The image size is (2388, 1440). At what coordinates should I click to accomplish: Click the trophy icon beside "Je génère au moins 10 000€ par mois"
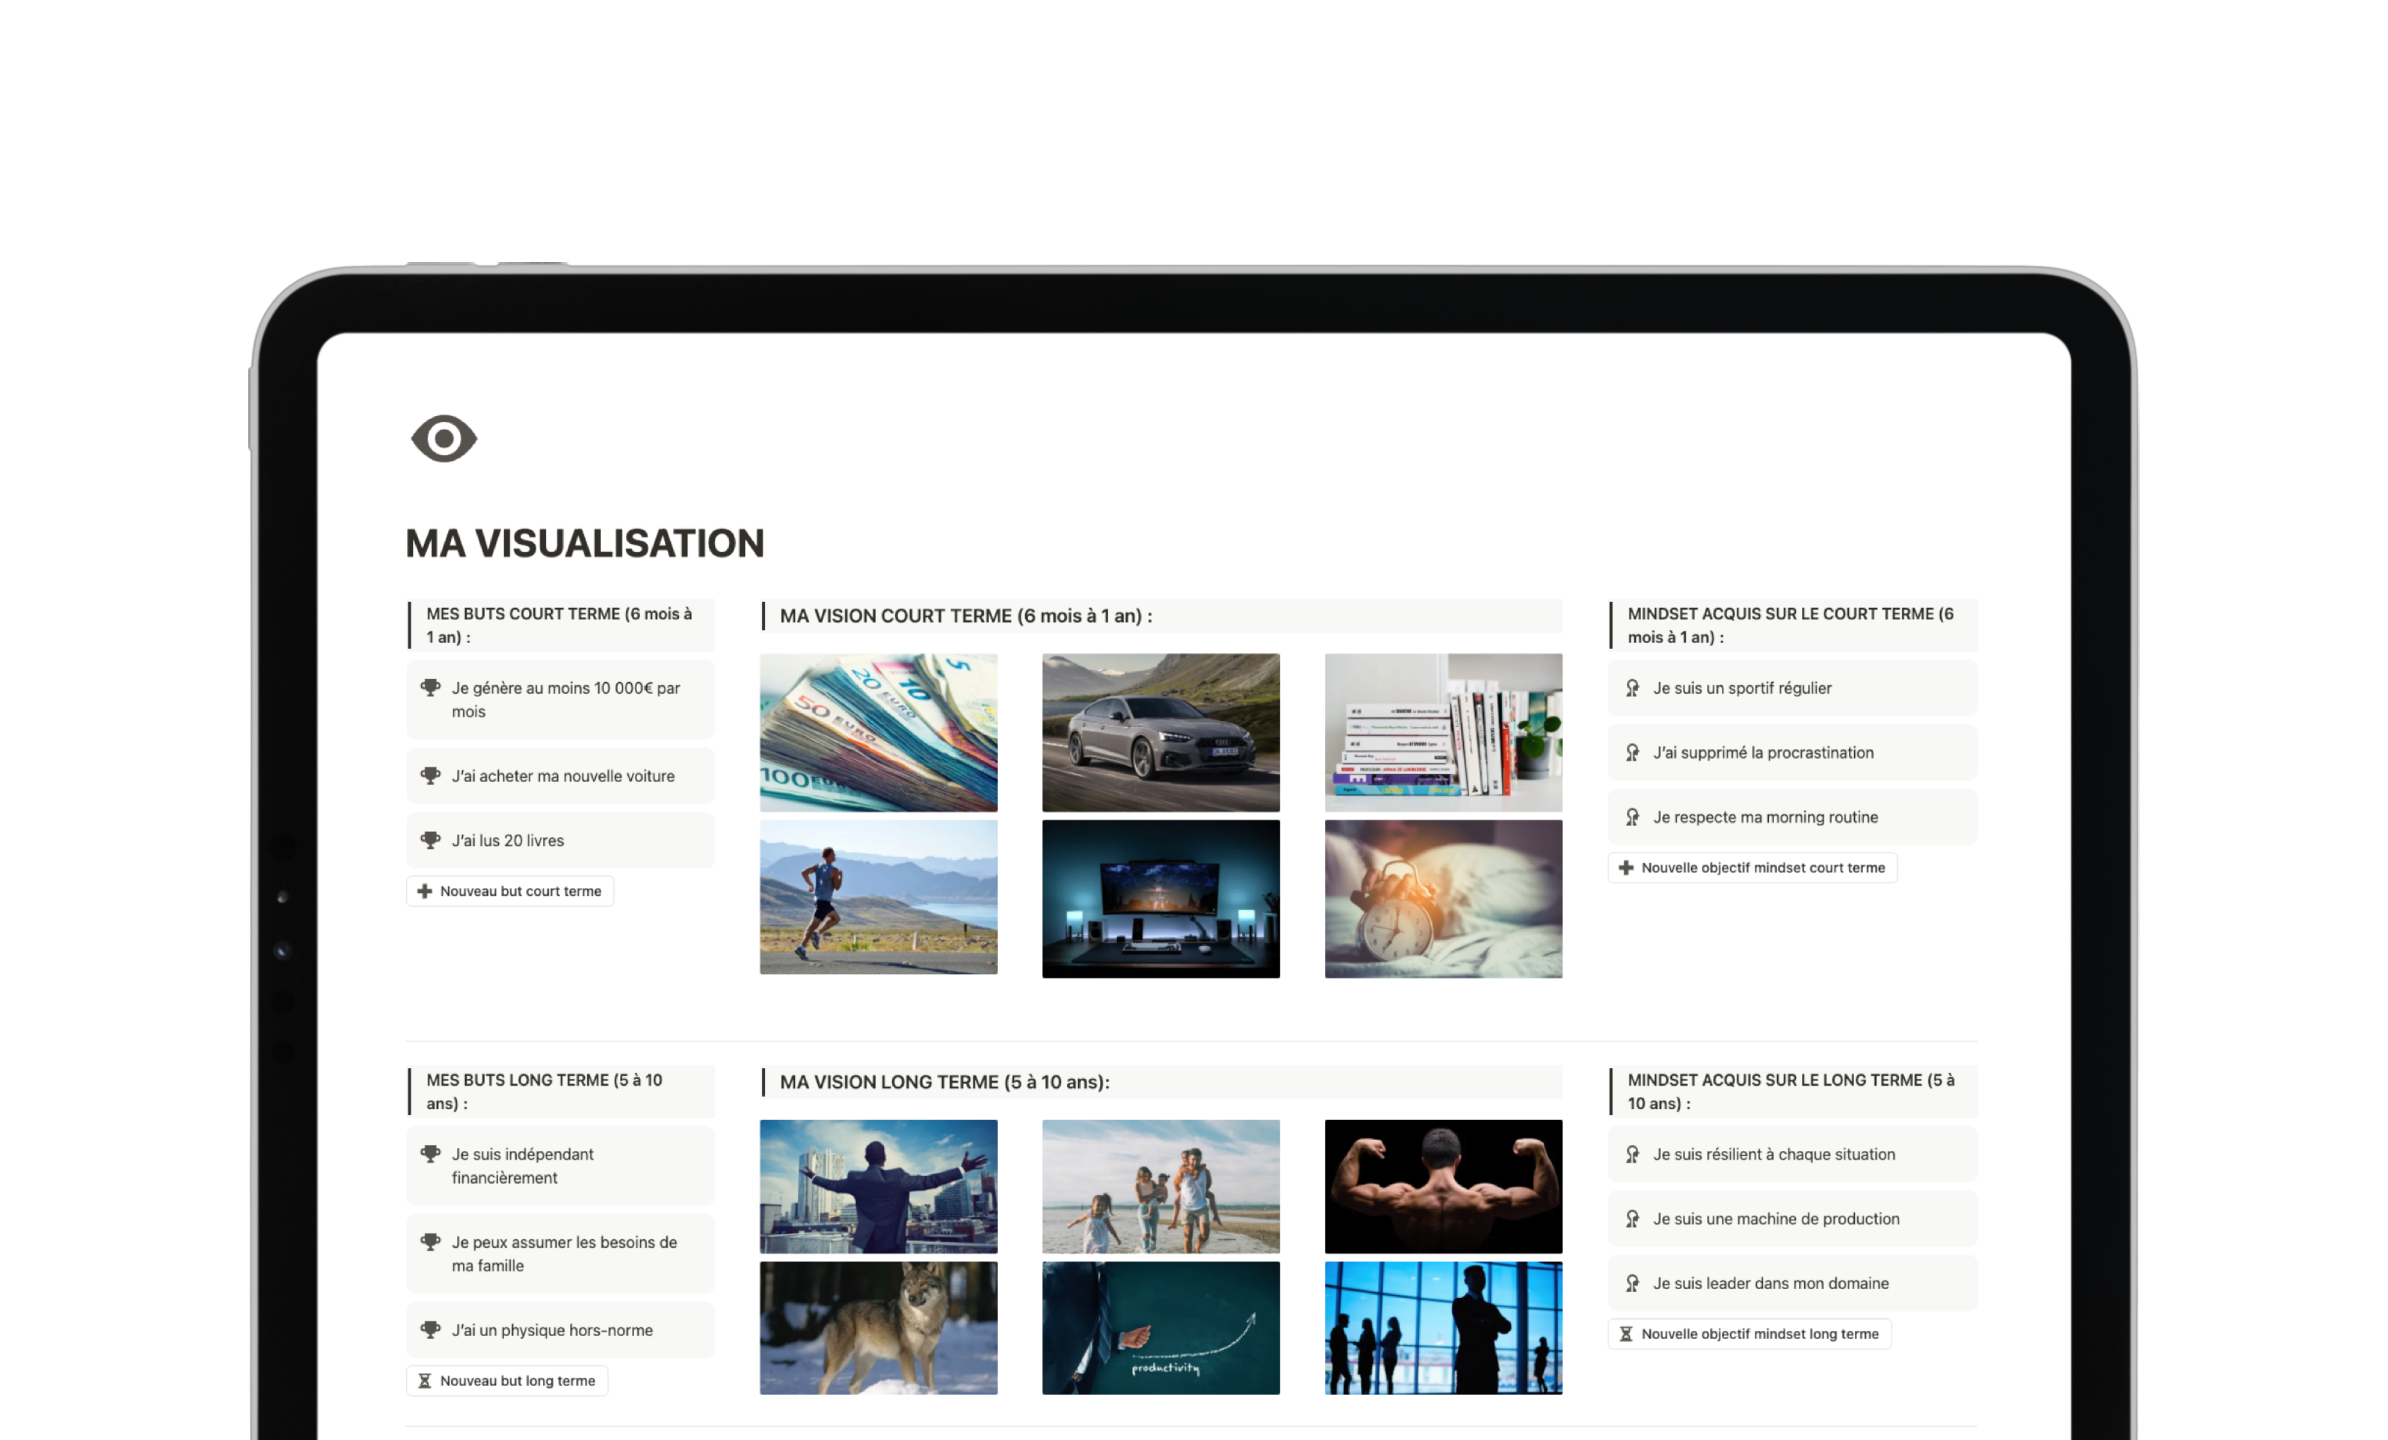tap(431, 687)
